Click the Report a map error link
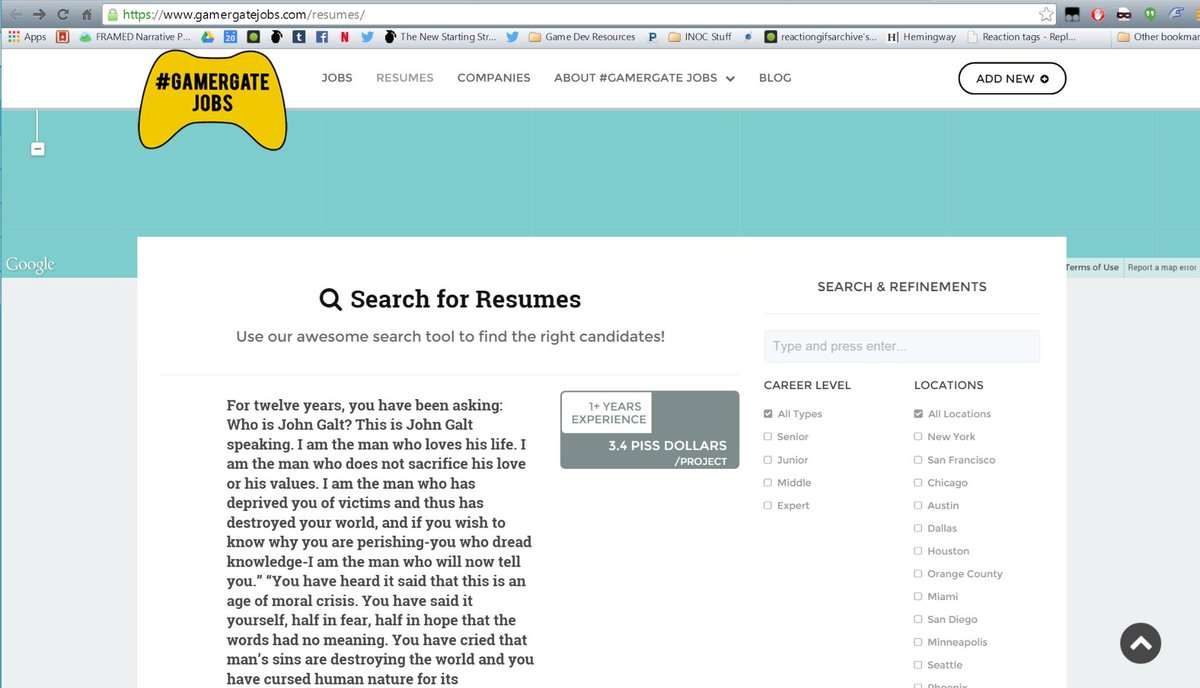This screenshot has height=688, width=1200. pos(1162,267)
